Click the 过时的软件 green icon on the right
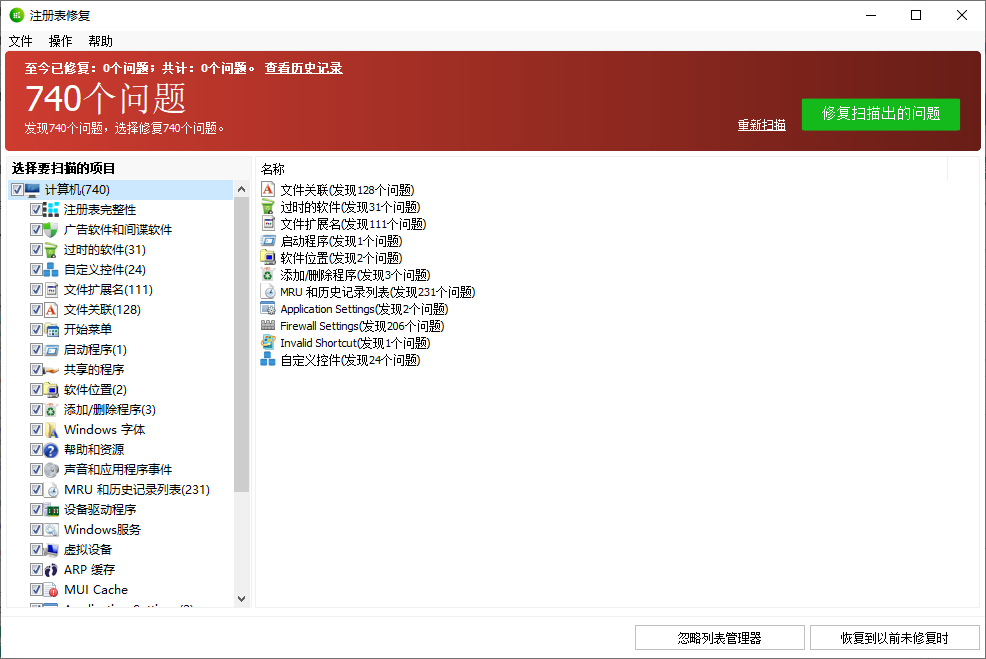The height and width of the screenshot is (659, 986). click(266, 206)
